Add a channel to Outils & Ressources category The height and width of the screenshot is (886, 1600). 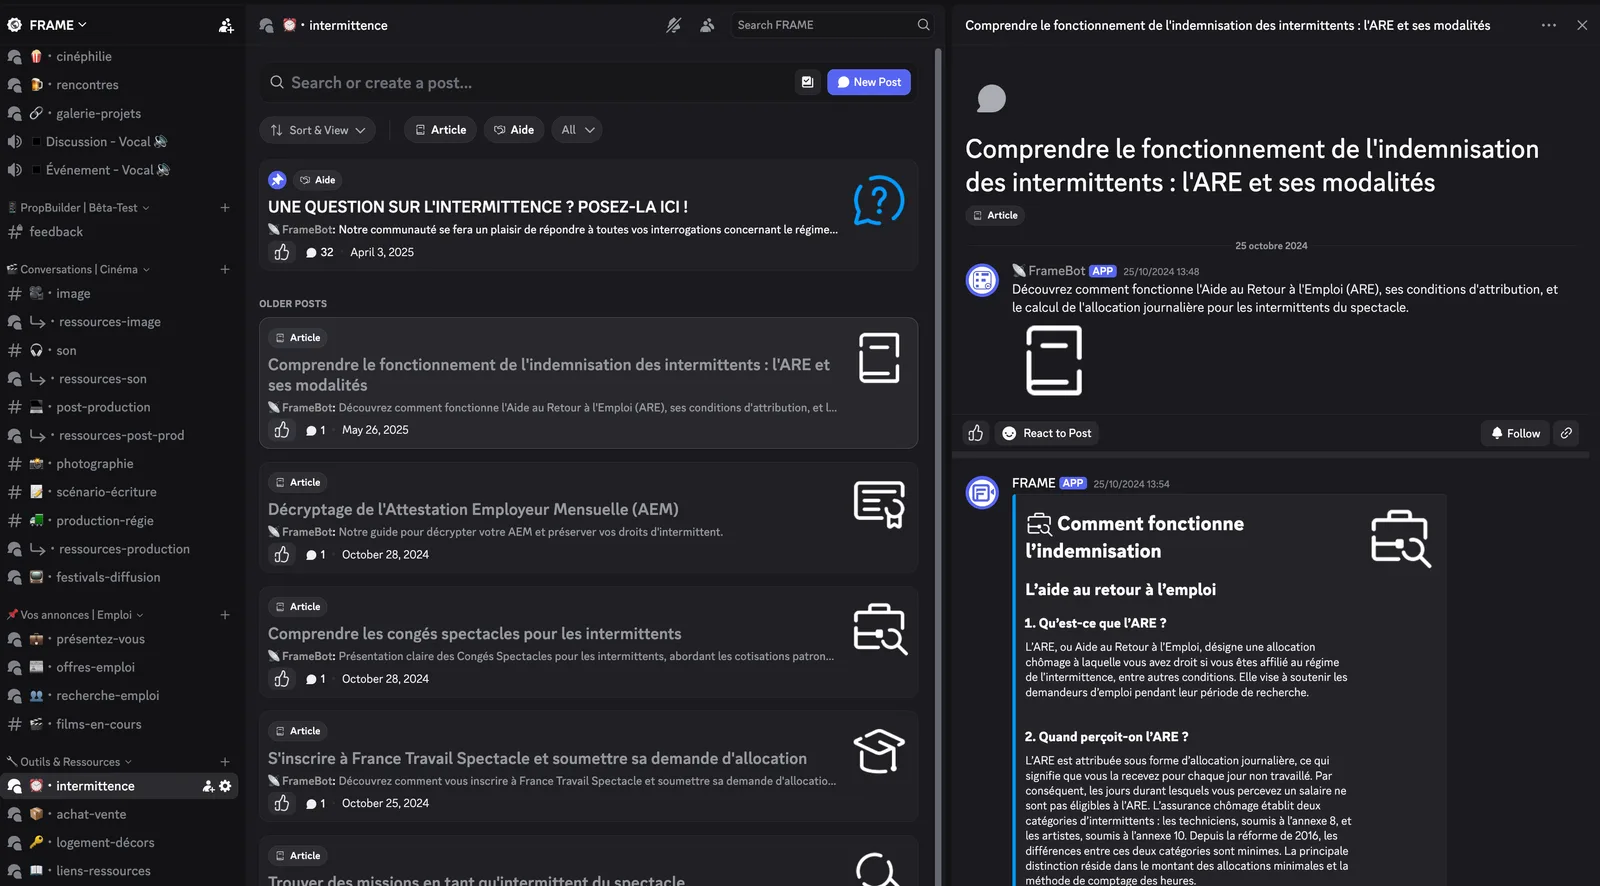pos(225,762)
